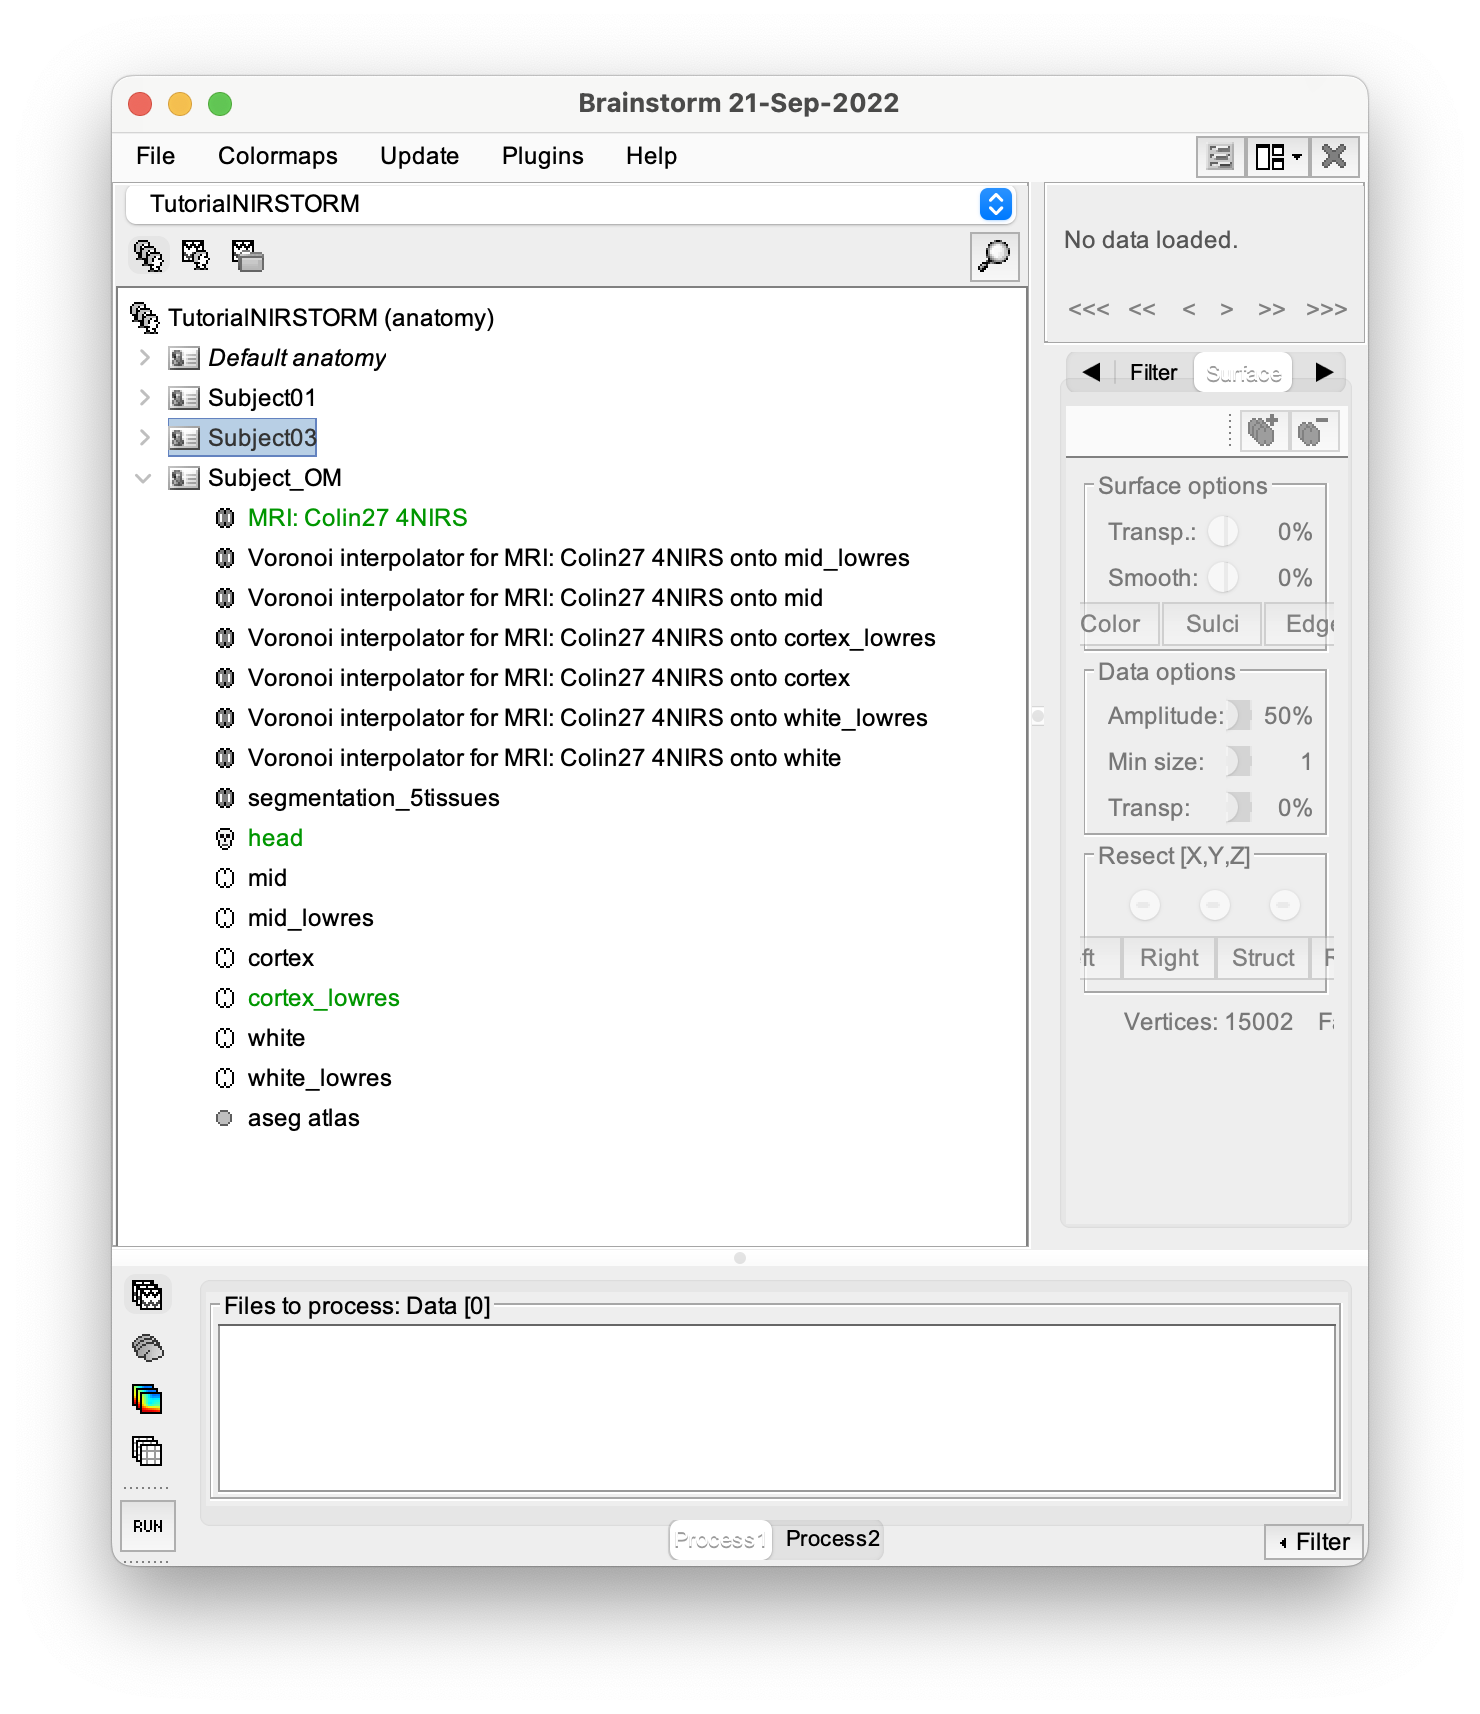Show next tabs with right arrow

point(1324,372)
